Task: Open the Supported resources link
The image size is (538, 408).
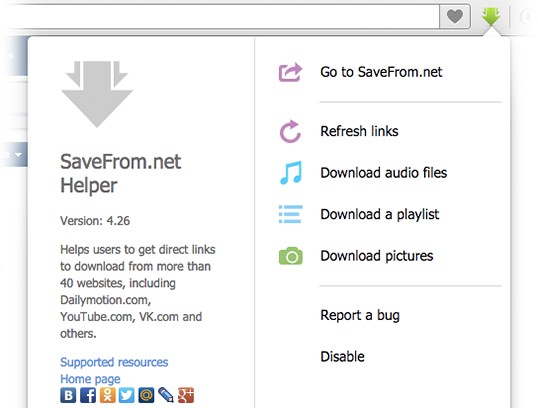Action: pyautogui.click(x=114, y=362)
